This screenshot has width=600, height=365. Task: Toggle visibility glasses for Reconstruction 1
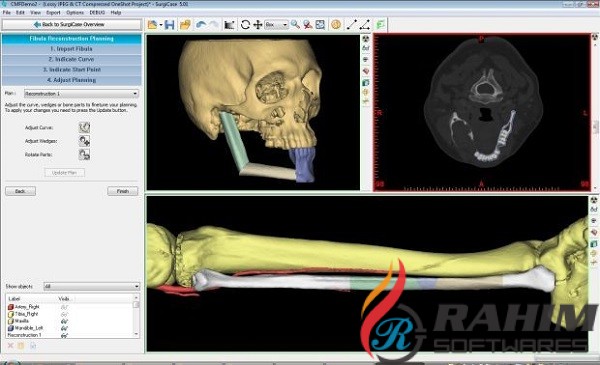coord(64,335)
